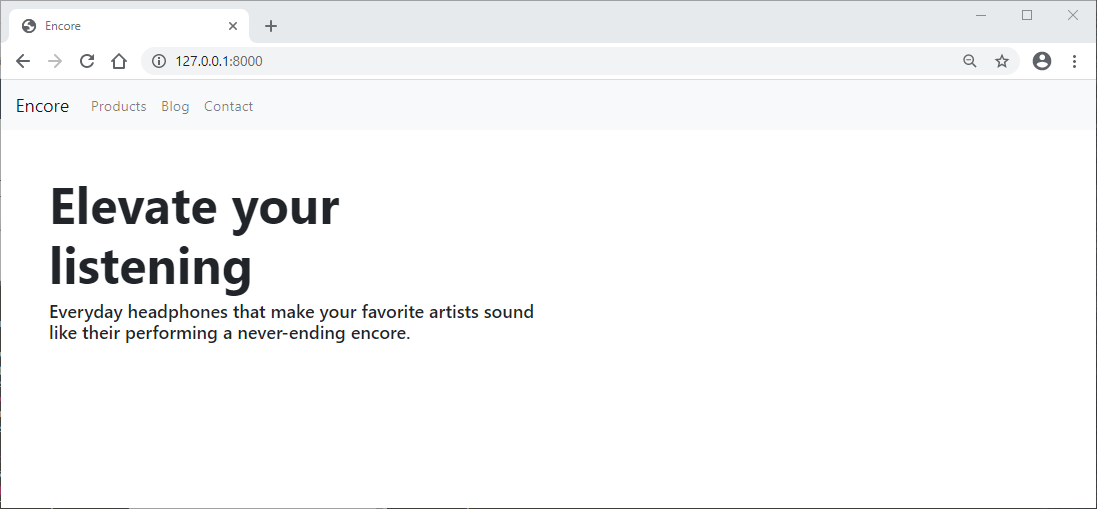Screen dimensions: 1097x509
Task: Close the Encore tab
Action: tap(233, 26)
